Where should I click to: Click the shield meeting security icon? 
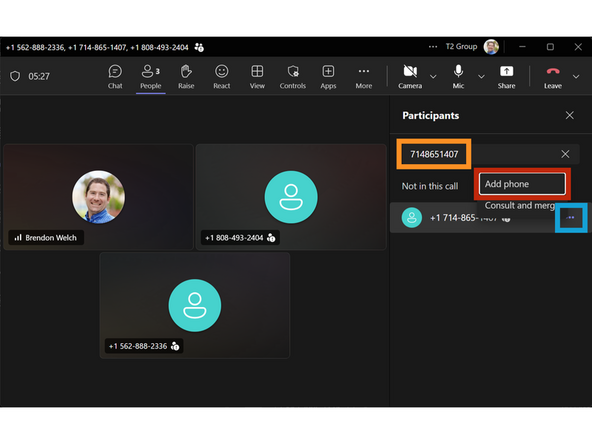point(15,76)
